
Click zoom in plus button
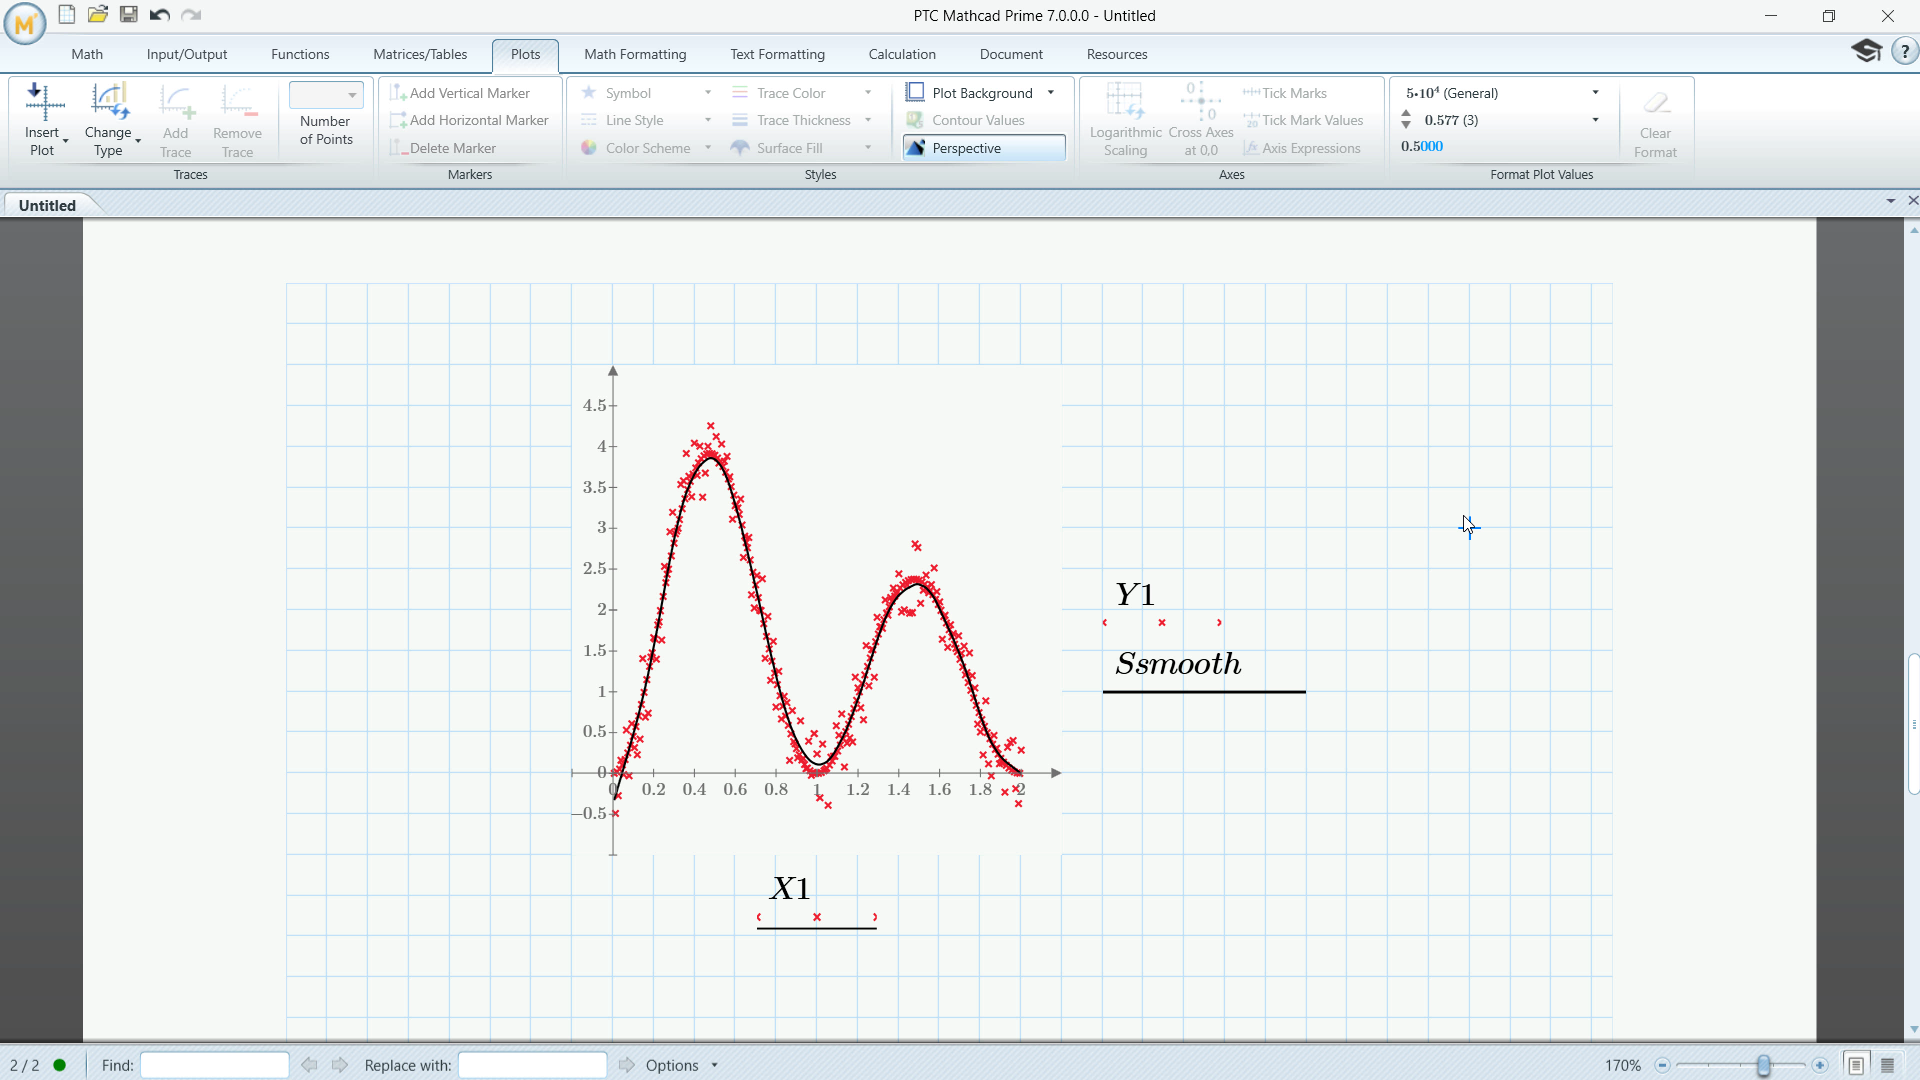(1820, 1065)
